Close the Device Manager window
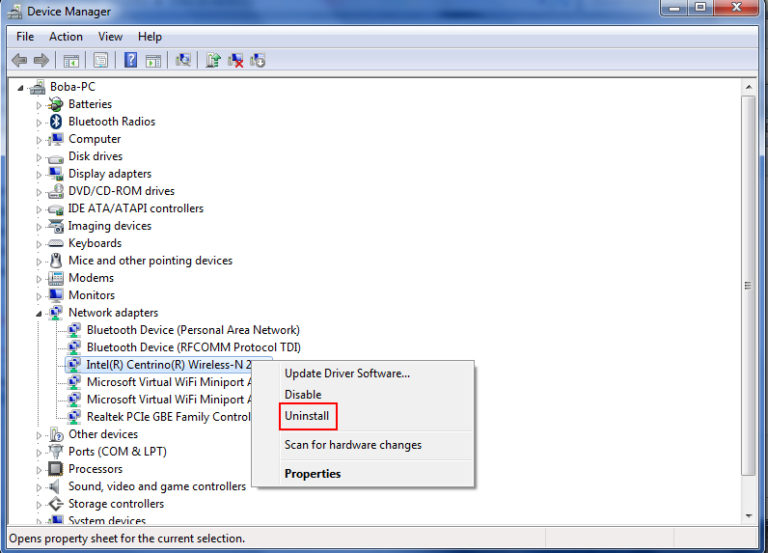The height and width of the screenshot is (553, 768). [736, 7]
